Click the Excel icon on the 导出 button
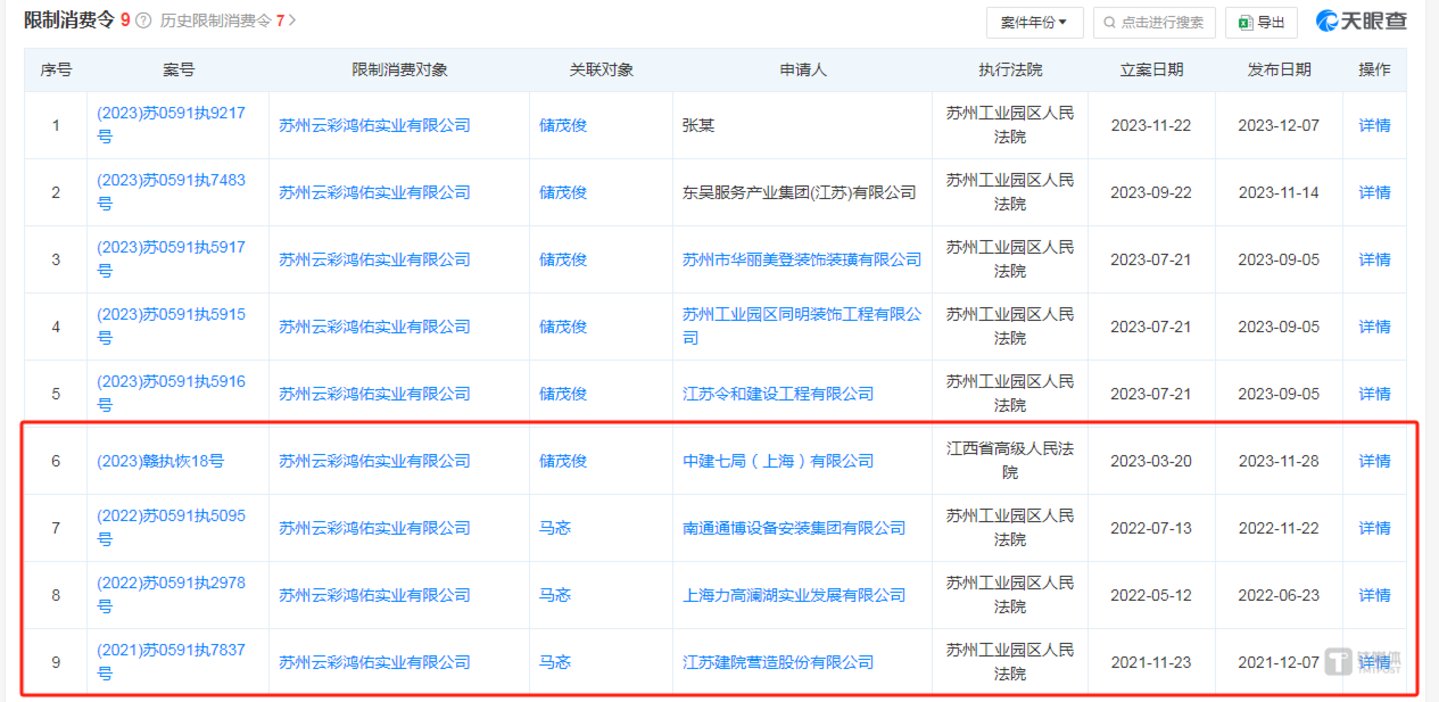The image size is (1439, 702). 1245,22
